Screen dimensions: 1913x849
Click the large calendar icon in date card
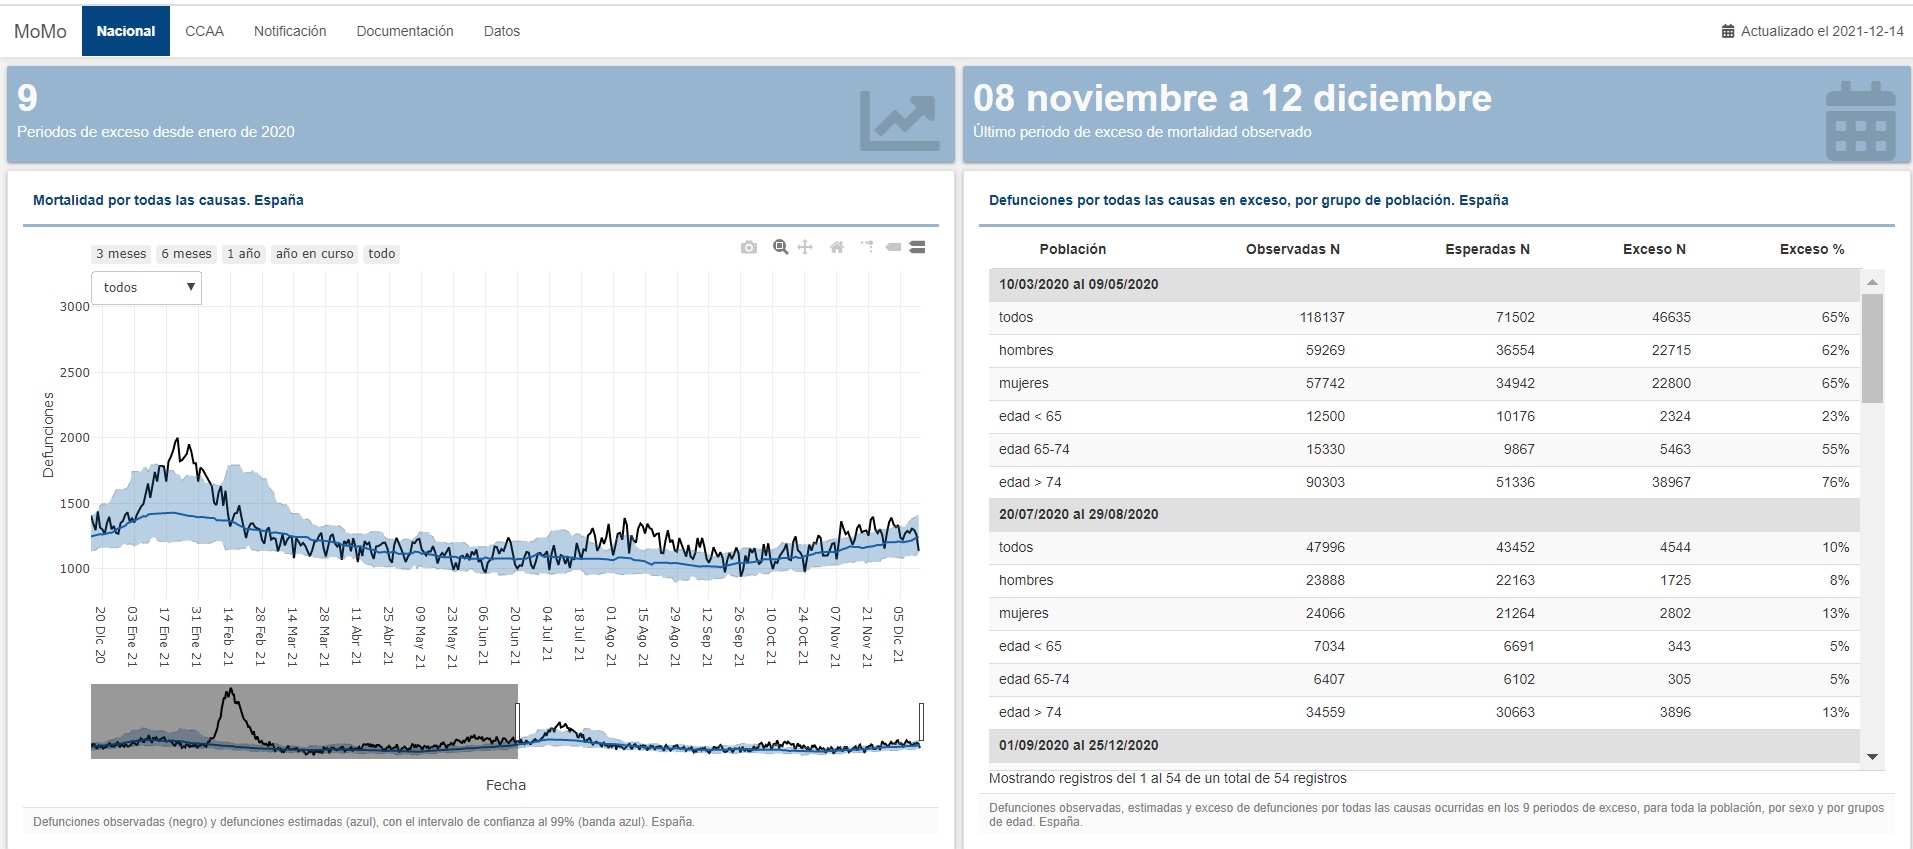1859,121
